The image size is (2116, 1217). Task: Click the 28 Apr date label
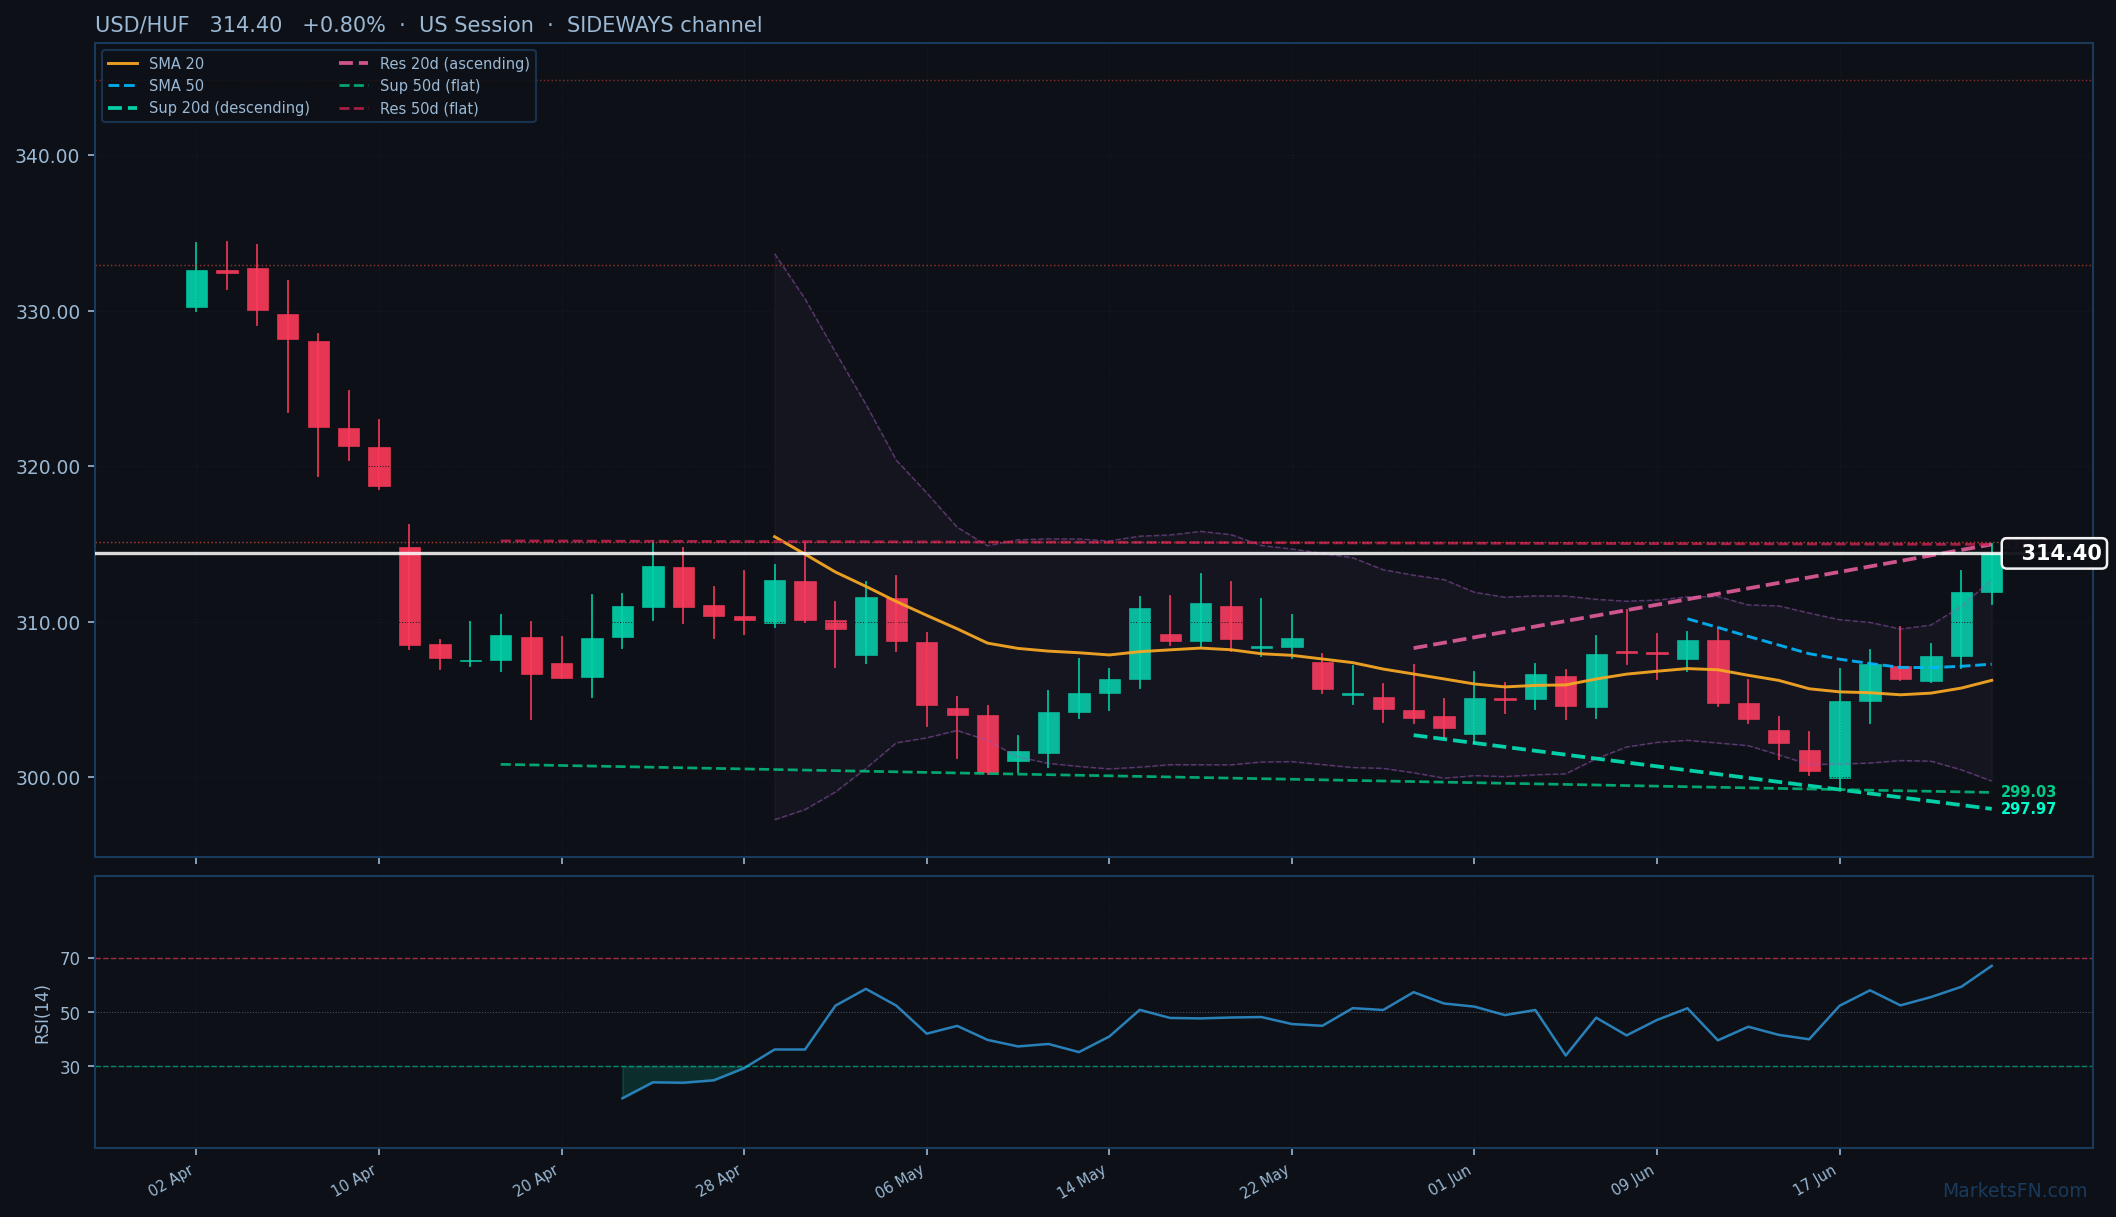click(x=718, y=1181)
